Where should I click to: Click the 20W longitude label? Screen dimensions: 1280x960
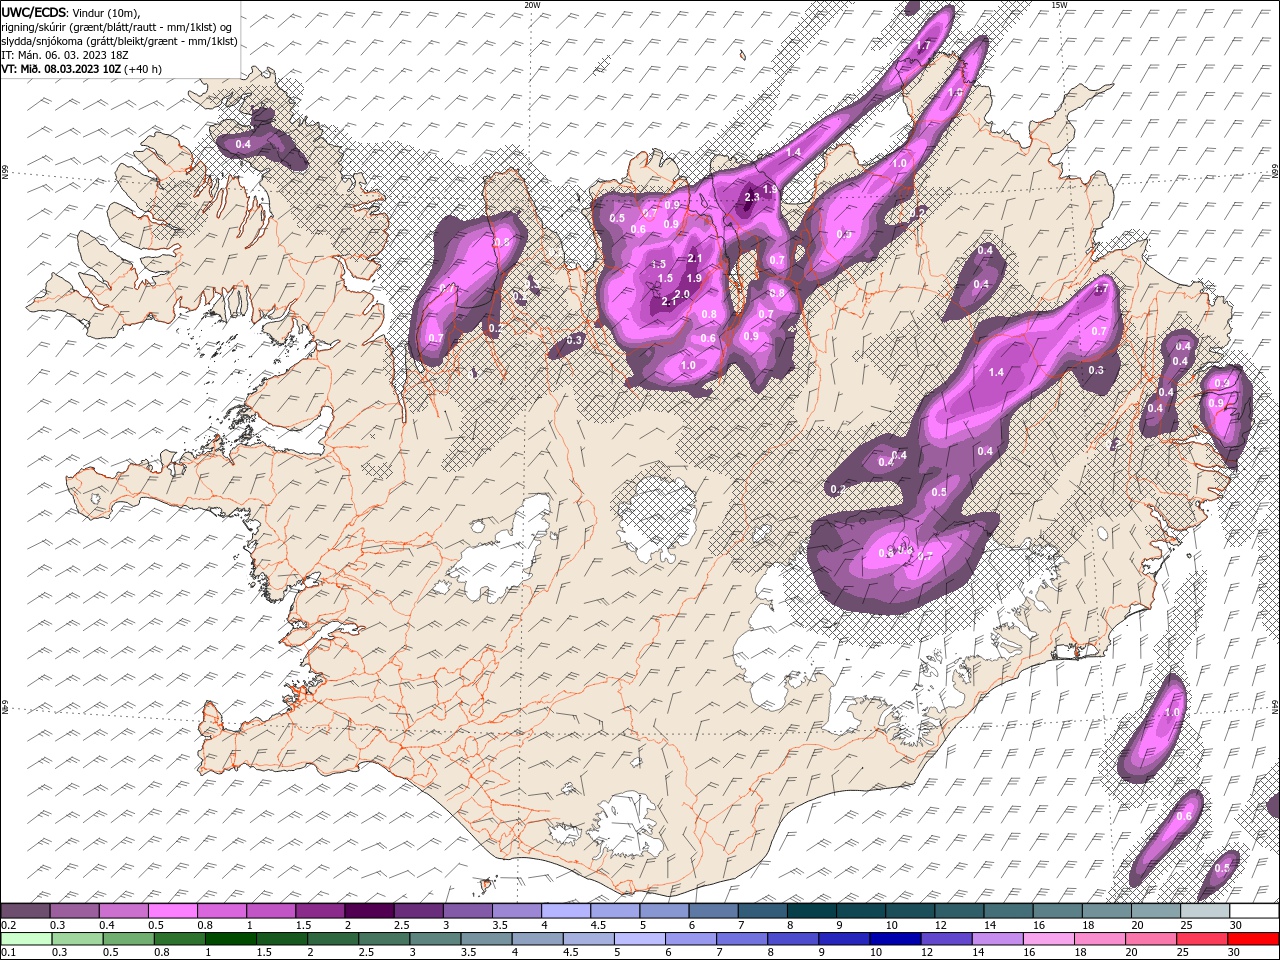coord(532,5)
